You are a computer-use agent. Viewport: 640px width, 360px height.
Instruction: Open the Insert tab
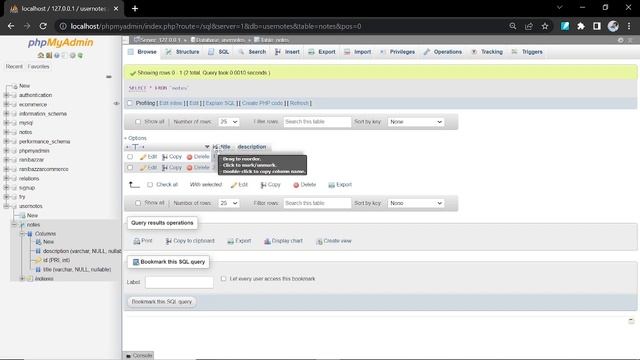click(287, 52)
